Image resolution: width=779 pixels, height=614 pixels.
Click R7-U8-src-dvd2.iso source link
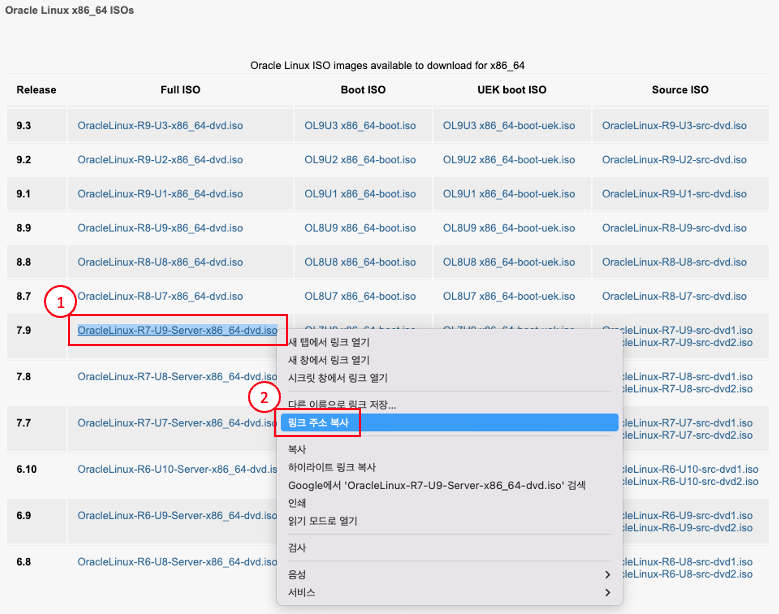[x=688, y=389]
